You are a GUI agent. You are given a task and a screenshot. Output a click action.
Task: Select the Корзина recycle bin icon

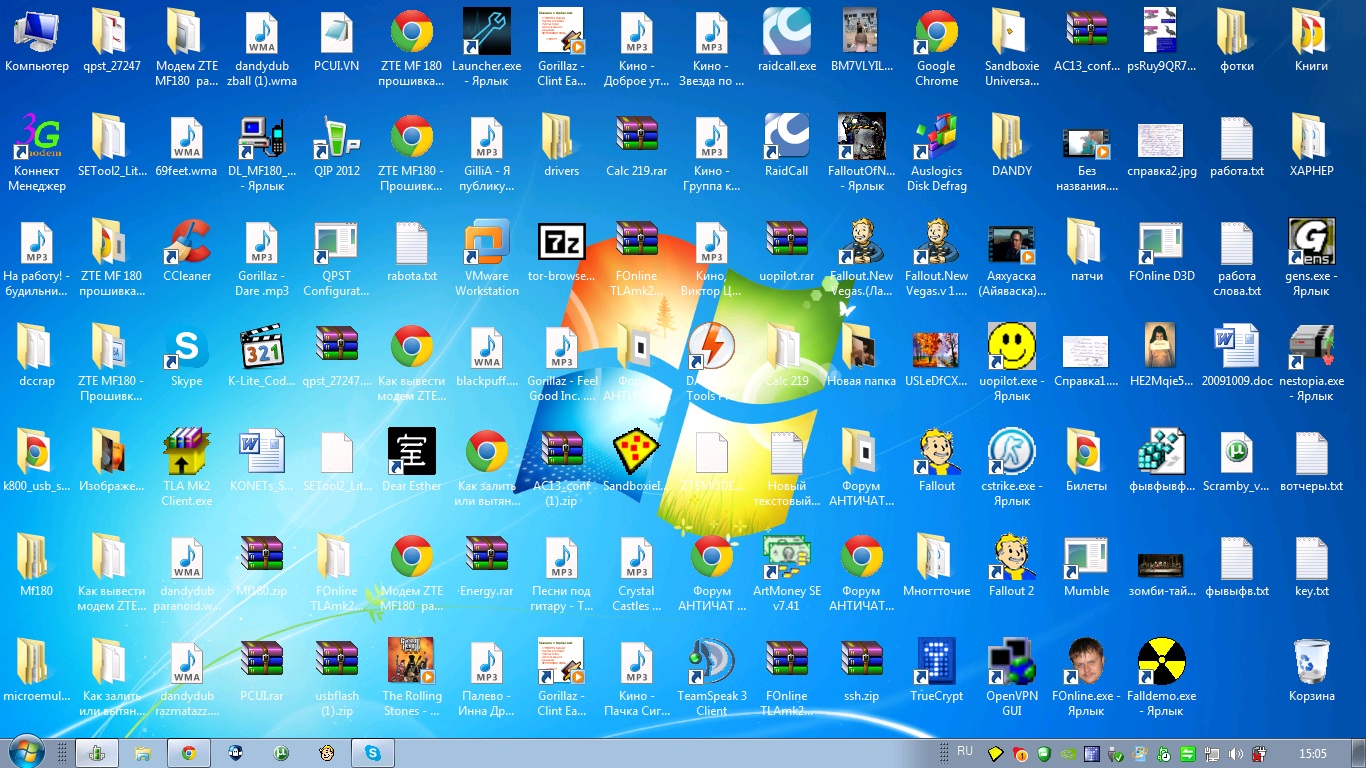1312,671
